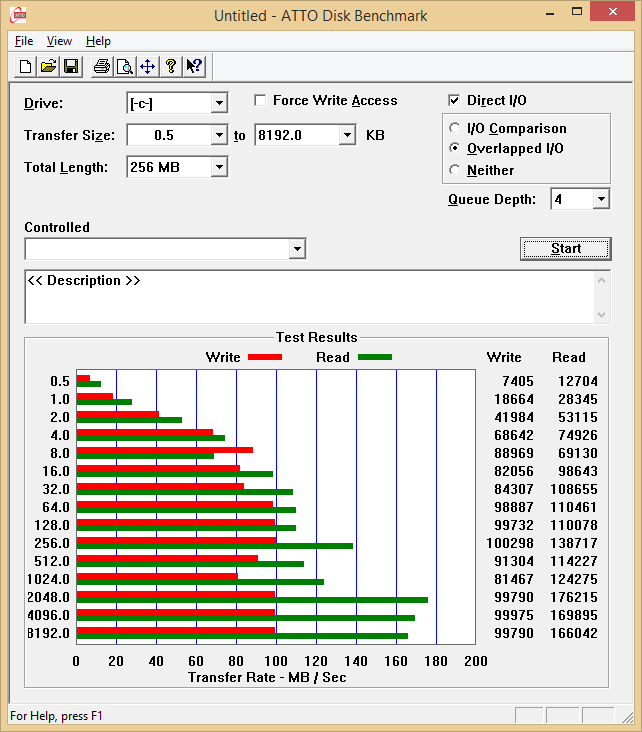Maximize the ATTO Disk Benchmark window
Image resolution: width=642 pixels, height=732 pixels.
coord(577,12)
